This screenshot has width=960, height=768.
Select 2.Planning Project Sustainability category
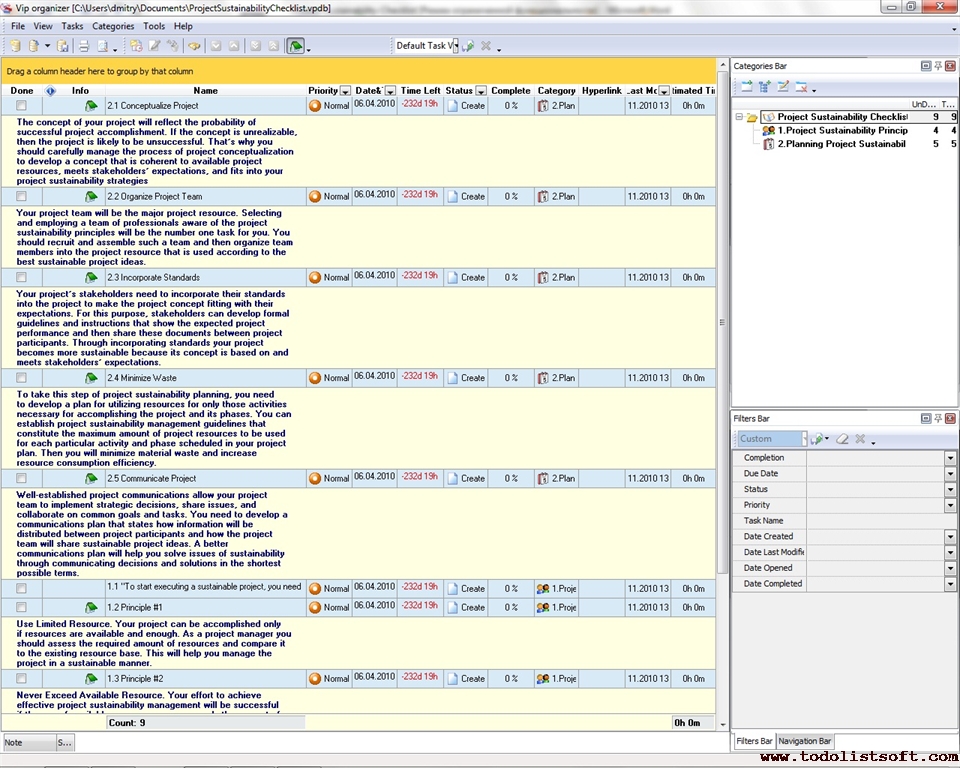840,144
